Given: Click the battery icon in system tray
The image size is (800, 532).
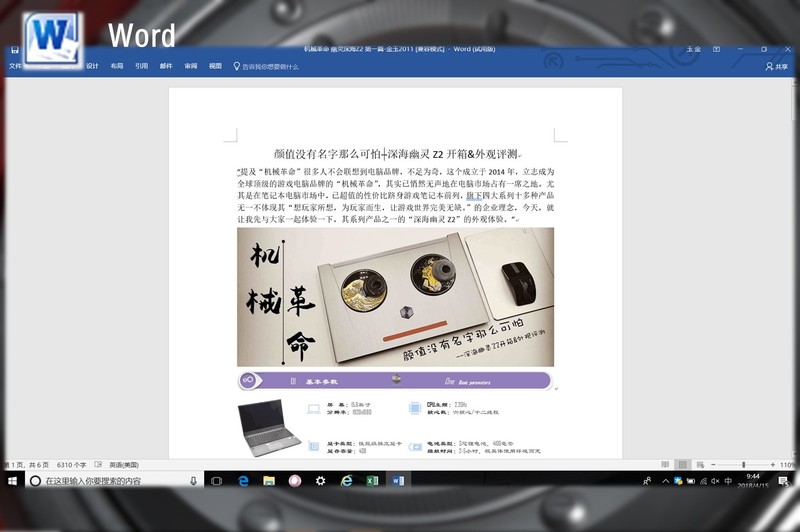Looking at the screenshot, I should click(691, 481).
